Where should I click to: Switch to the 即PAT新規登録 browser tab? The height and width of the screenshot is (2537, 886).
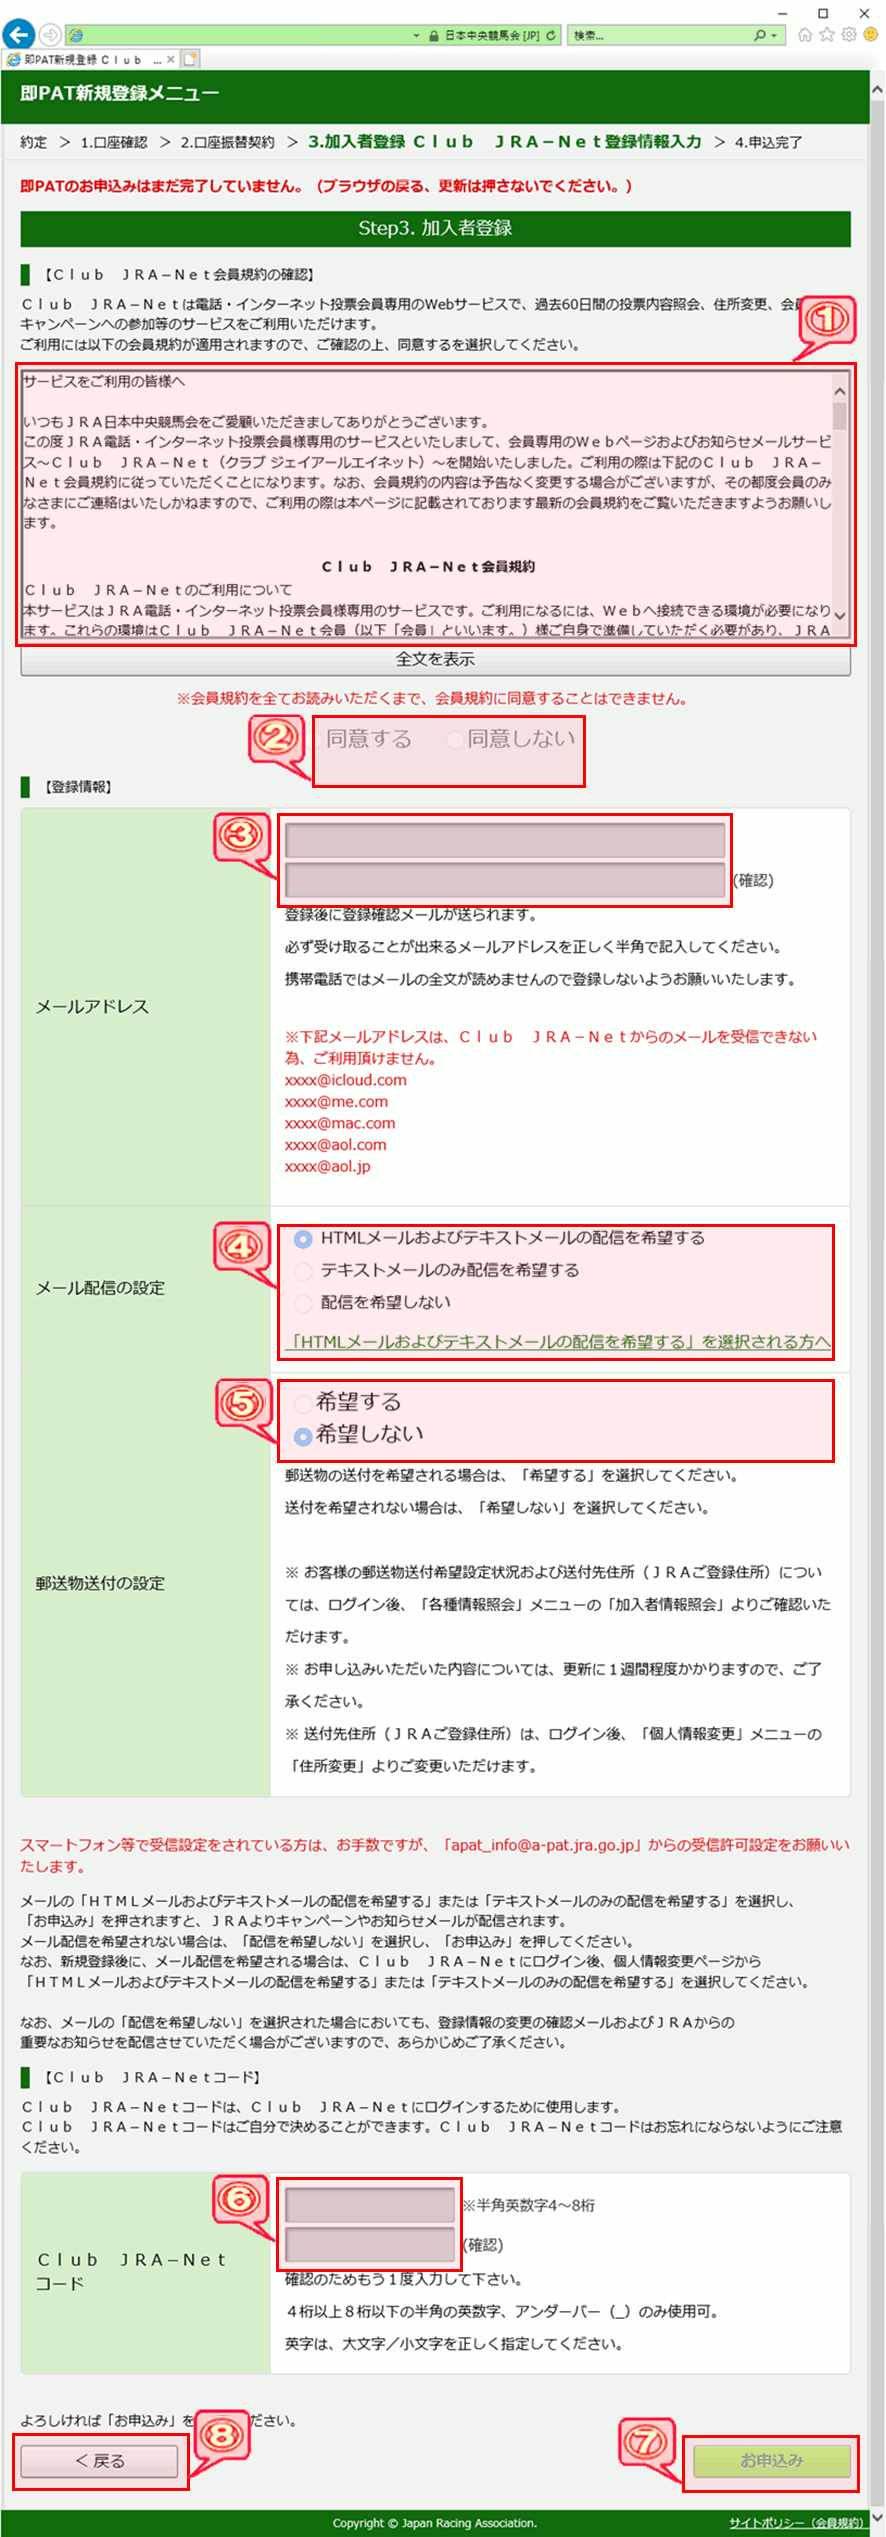click(x=85, y=60)
